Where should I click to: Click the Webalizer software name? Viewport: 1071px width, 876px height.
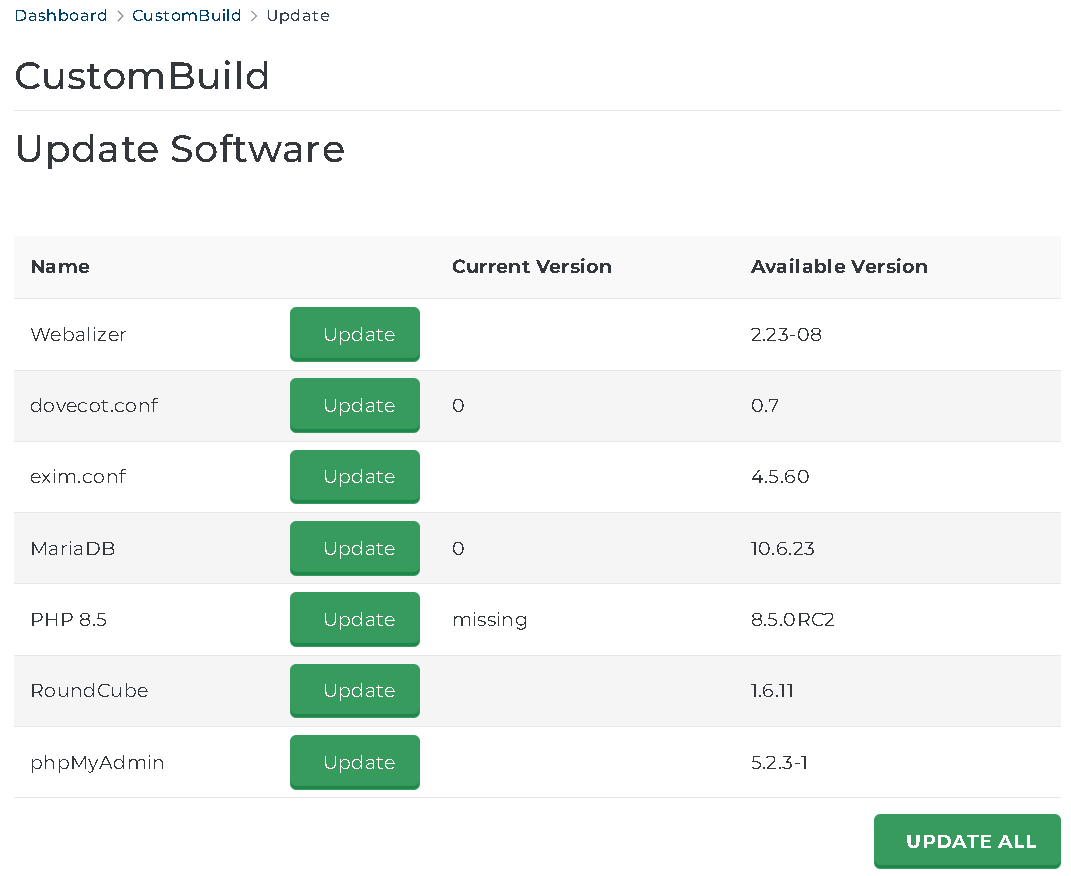[x=78, y=335]
